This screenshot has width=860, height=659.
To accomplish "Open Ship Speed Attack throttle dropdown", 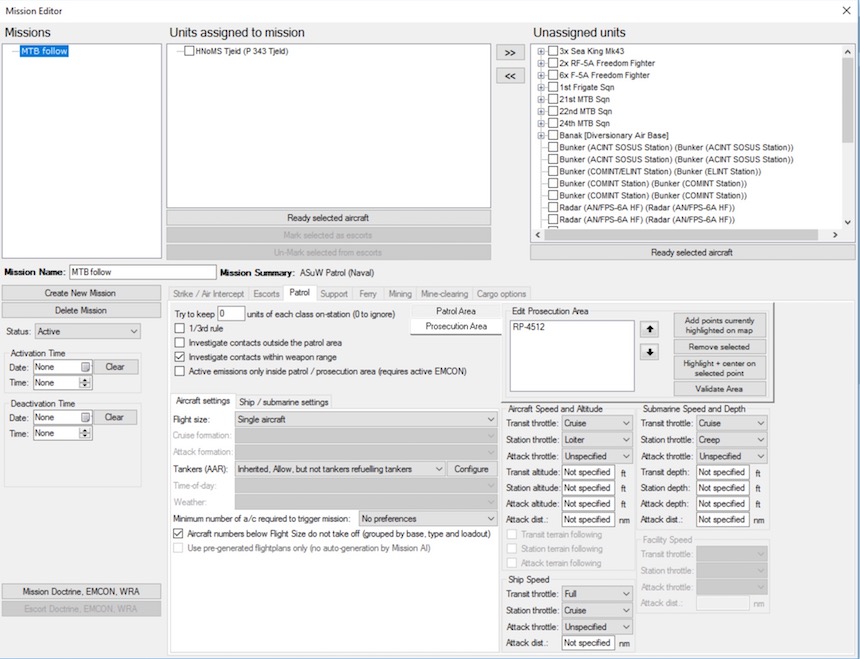I will [x=597, y=627].
